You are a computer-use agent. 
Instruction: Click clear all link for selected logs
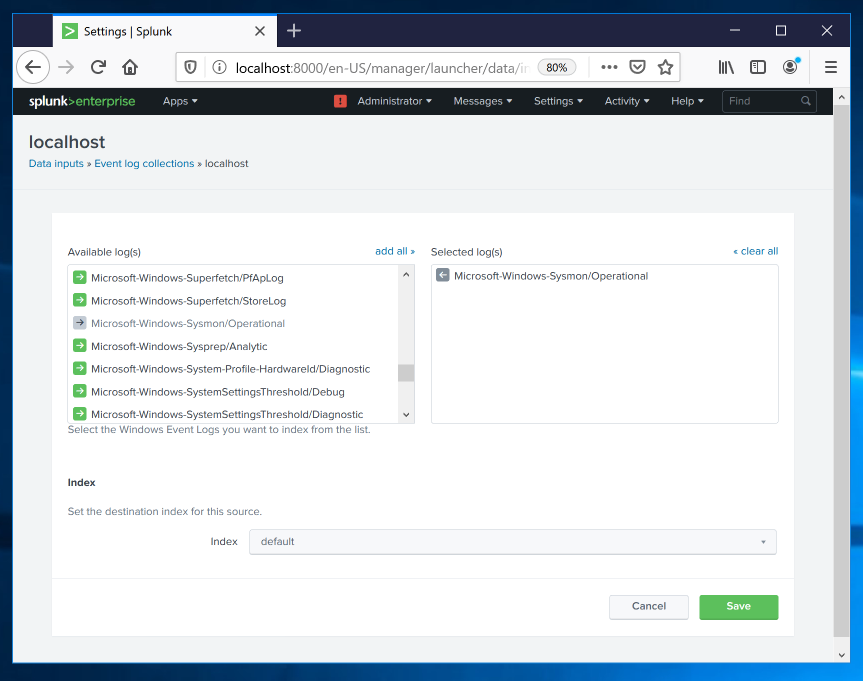755,251
